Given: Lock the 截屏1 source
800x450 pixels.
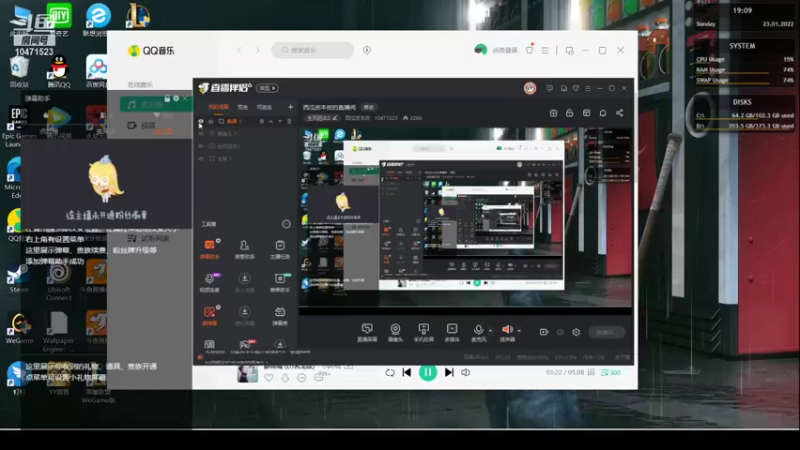Looking at the screenshot, I should pos(211,121).
